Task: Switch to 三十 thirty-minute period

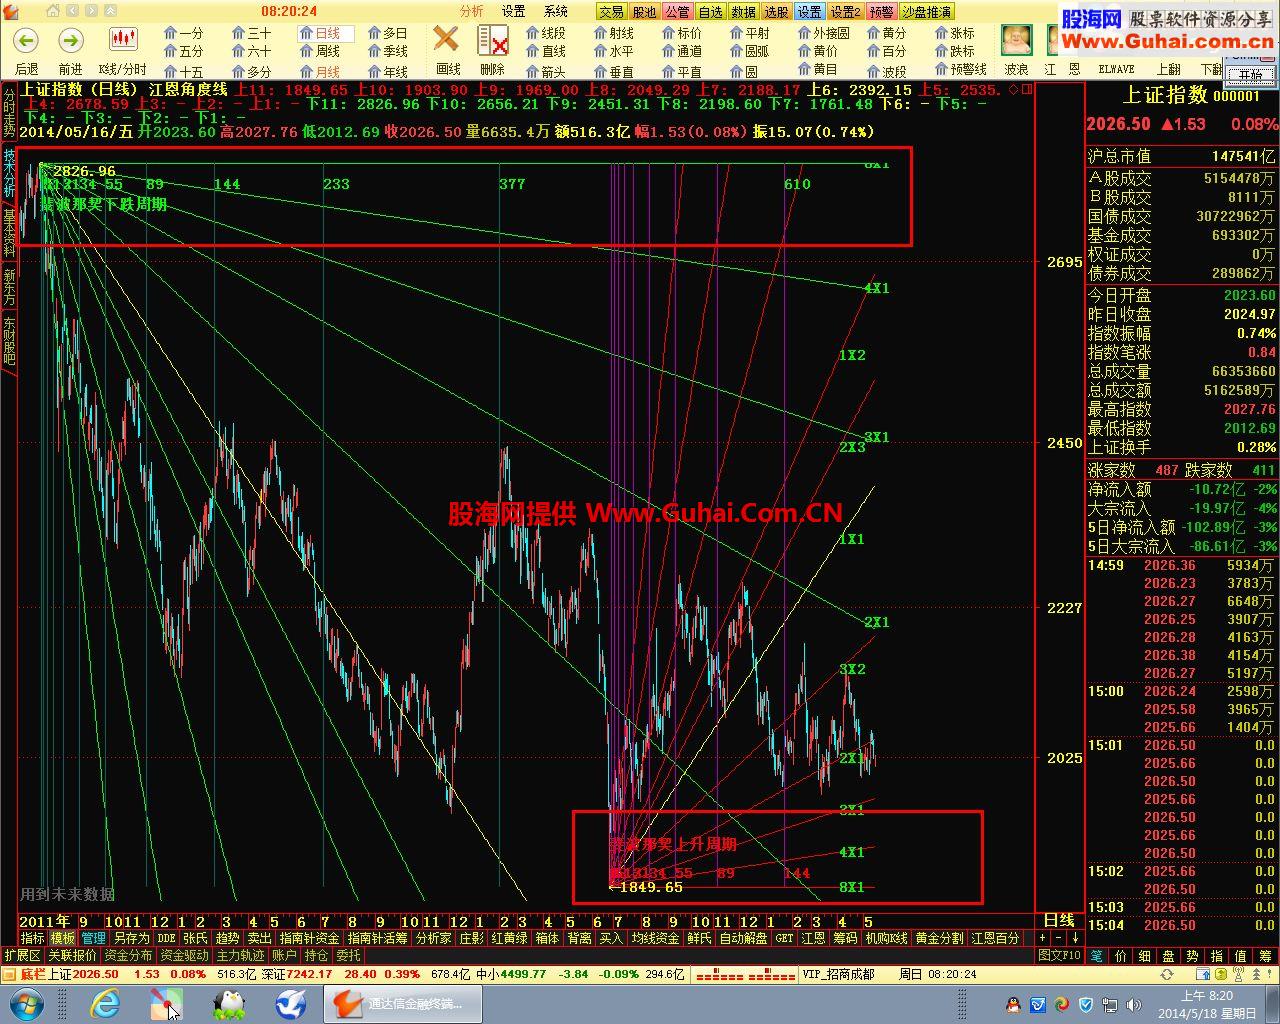Action: coord(251,33)
